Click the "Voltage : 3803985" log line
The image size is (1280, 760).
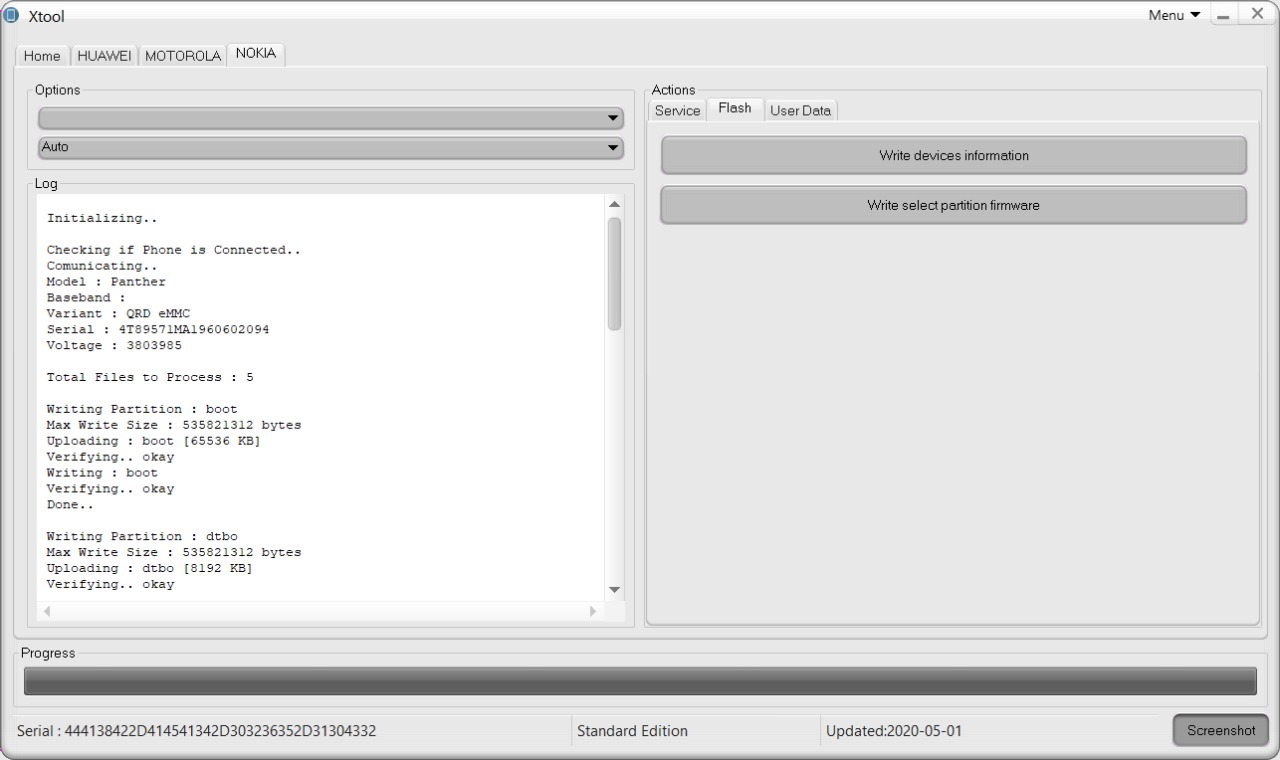coord(114,345)
